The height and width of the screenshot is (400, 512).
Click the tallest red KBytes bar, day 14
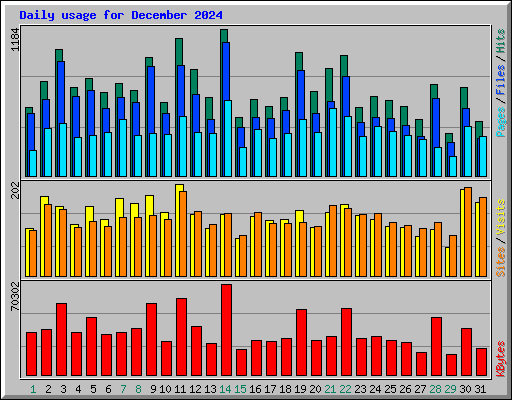pyautogui.click(x=226, y=330)
